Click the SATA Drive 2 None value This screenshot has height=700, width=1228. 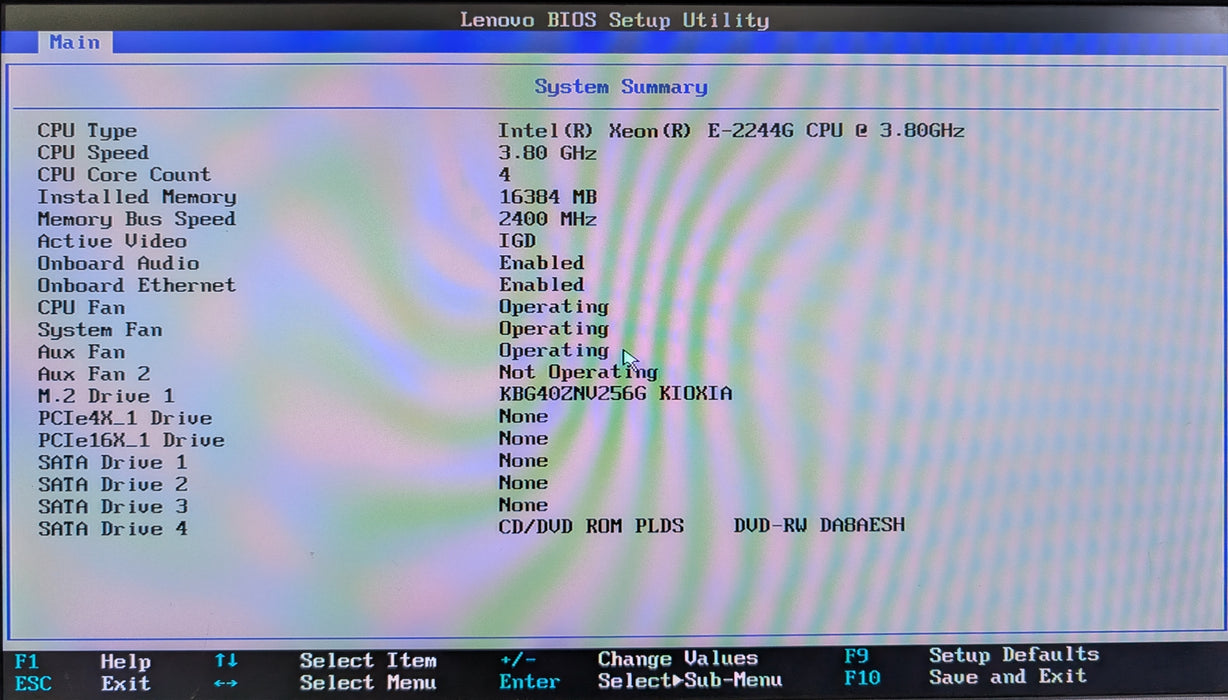523,482
